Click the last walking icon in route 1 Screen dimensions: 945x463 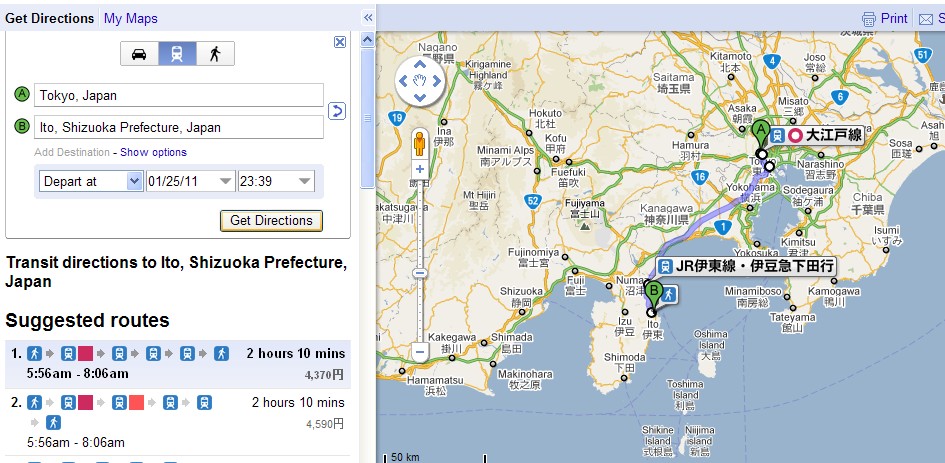click(221, 353)
